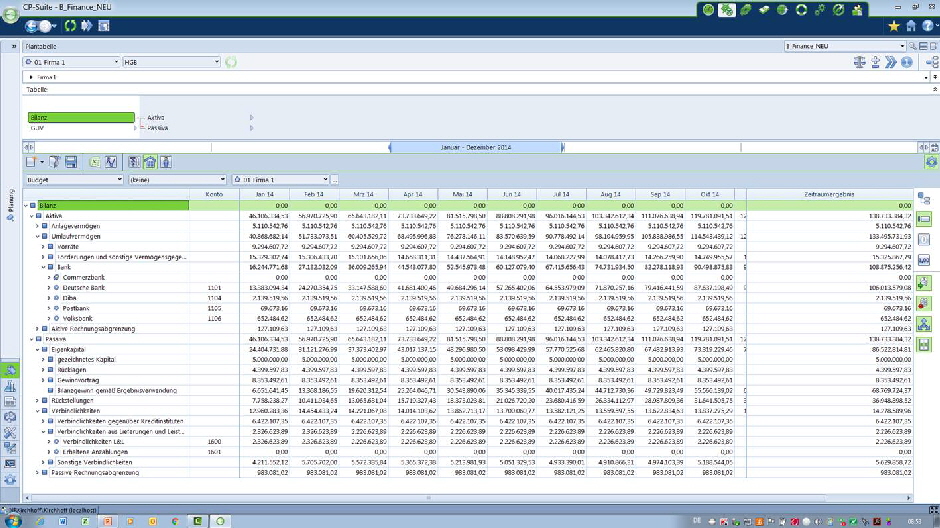Click the magnifier search icon beside Finance_NEU
Screen dimensions: 940x528
tap(913, 46)
